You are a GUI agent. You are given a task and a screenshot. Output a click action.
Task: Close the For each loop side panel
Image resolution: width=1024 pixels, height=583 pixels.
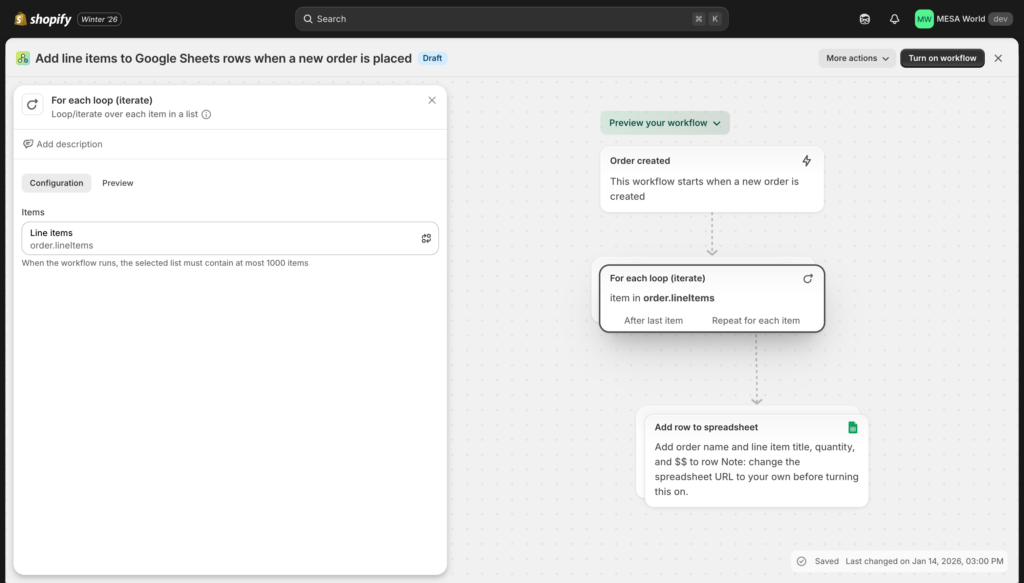tap(432, 100)
